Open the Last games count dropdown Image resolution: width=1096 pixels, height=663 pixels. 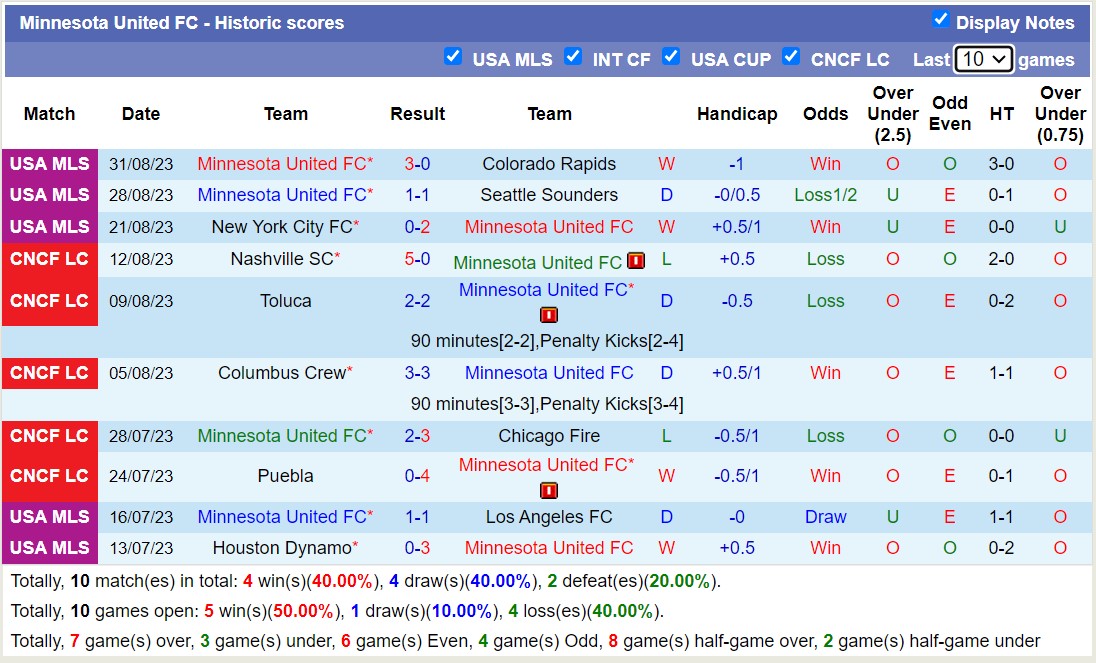[x=983, y=59]
